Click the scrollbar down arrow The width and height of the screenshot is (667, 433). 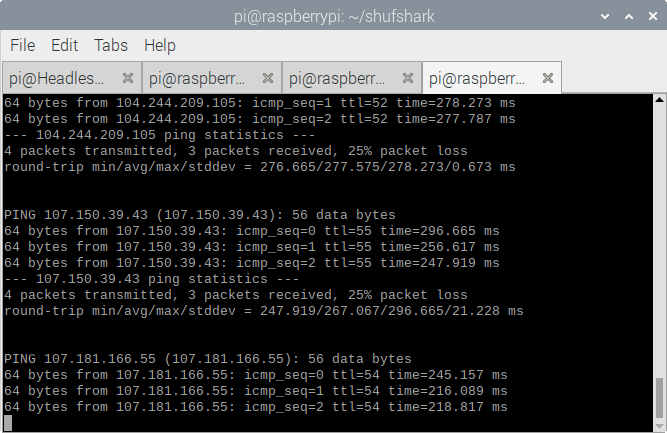click(659, 426)
